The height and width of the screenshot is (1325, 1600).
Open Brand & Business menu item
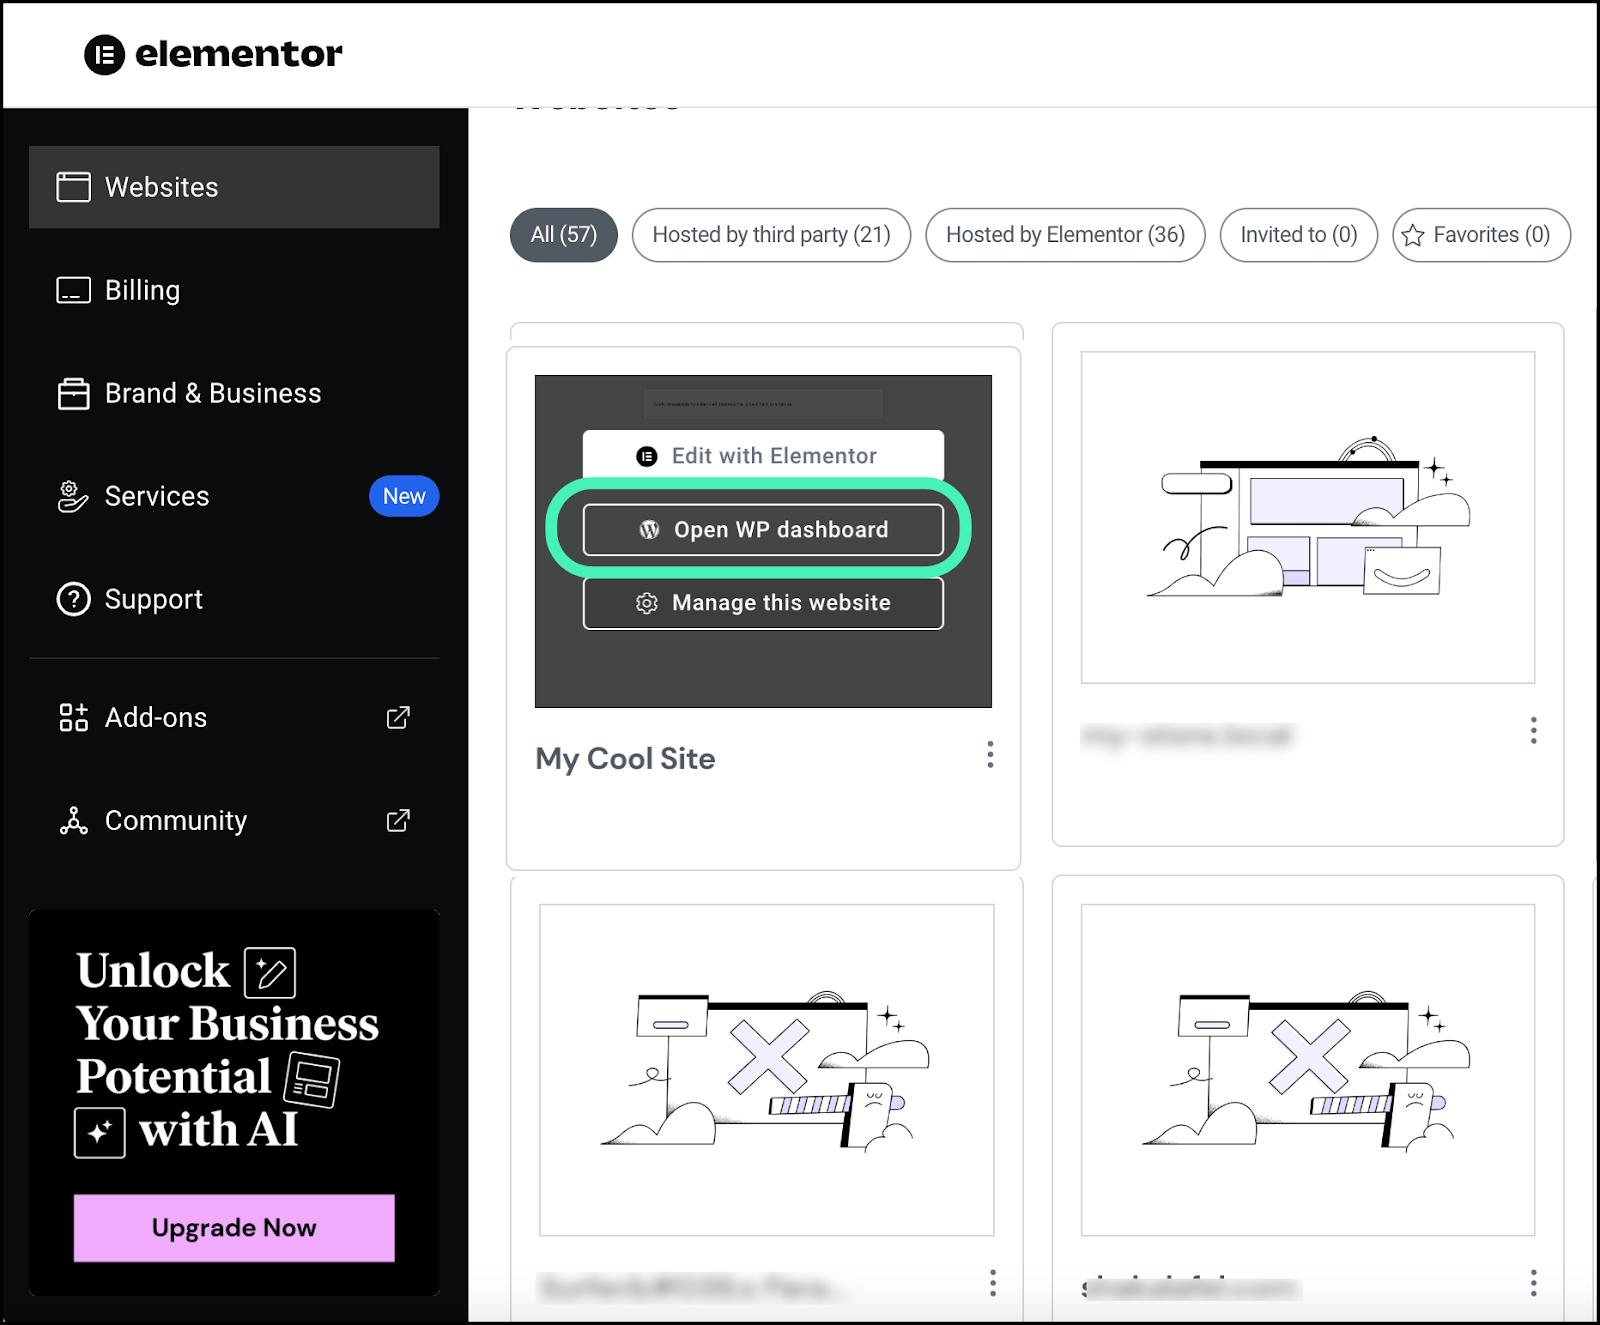234,393
